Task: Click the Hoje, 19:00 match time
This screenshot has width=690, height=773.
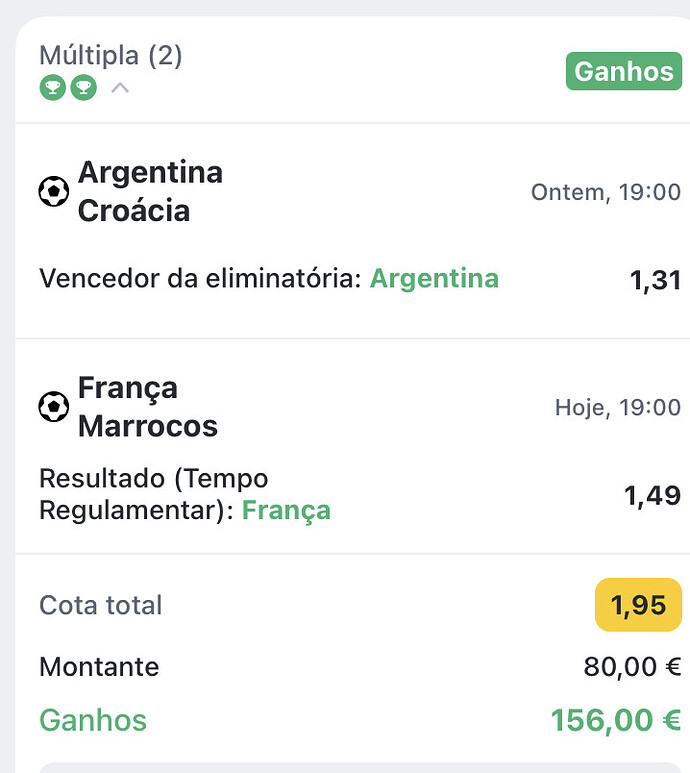Action: pyautogui.click(x=618, y=408)
